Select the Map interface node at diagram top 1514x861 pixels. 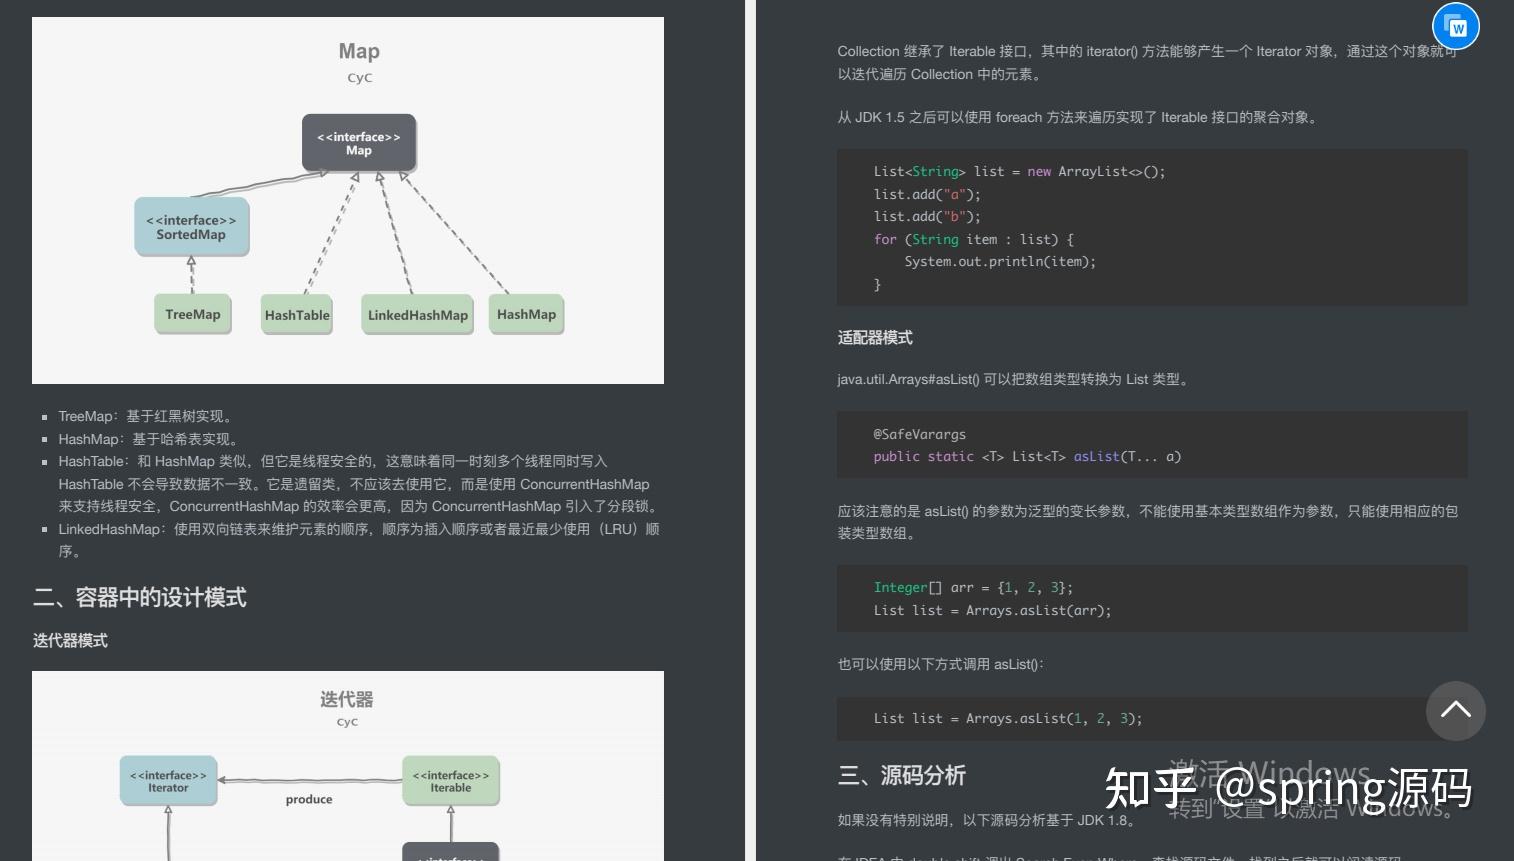(x=358, y=142)
